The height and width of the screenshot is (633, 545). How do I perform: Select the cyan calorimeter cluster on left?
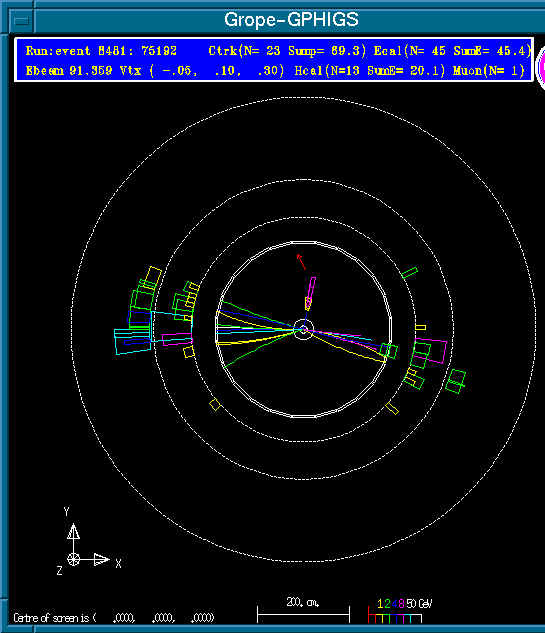tap(133, 342)
